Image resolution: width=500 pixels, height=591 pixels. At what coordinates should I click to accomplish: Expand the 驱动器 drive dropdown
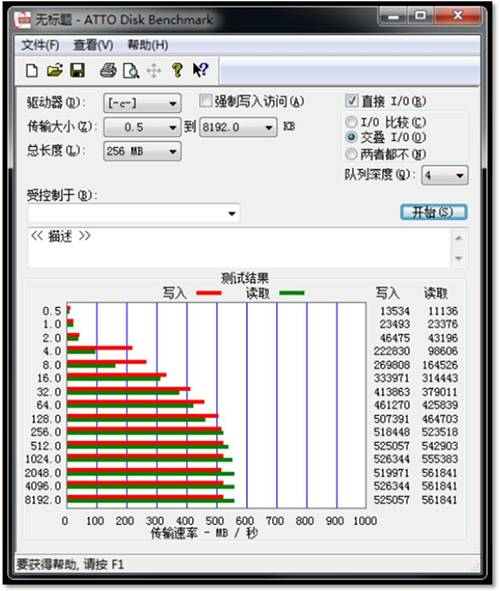142,103
